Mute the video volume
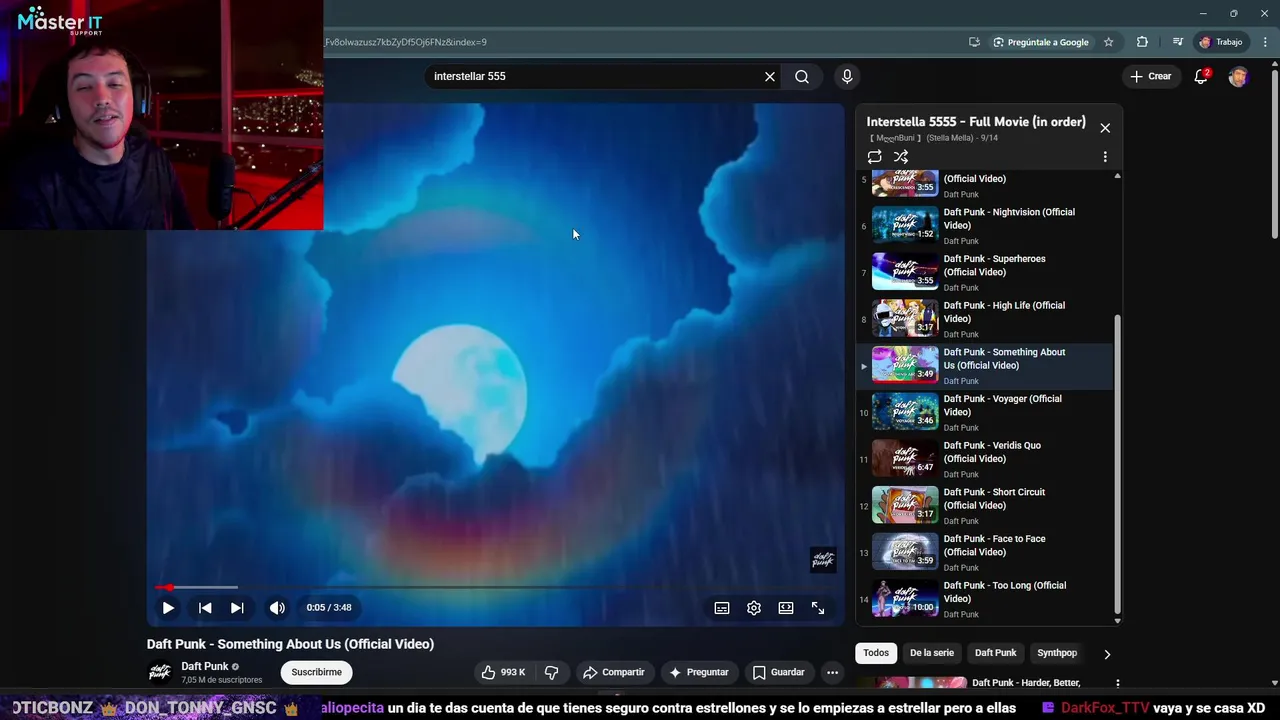 [277, 608]
